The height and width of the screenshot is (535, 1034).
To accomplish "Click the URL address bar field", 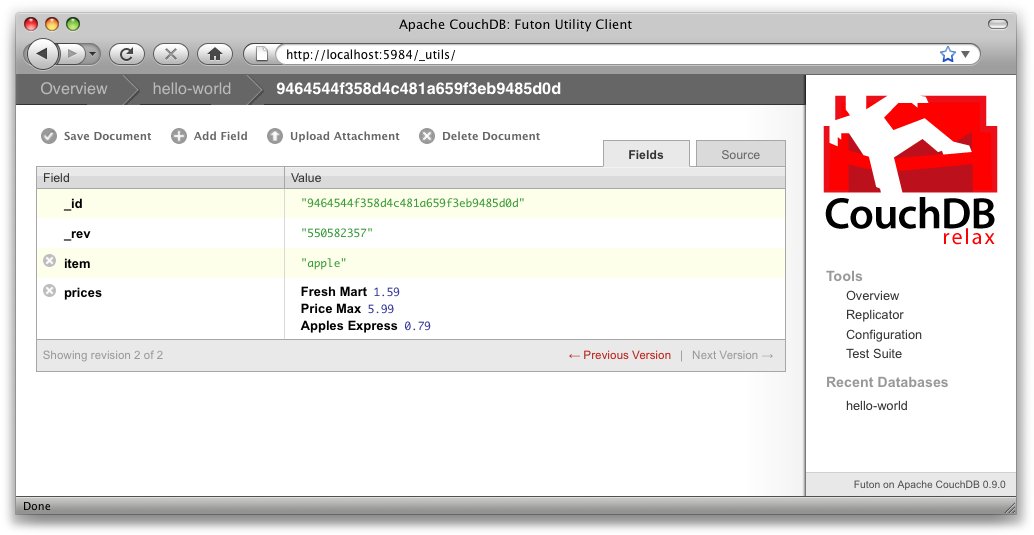I will pyautogui.click(x=600, y=54).
